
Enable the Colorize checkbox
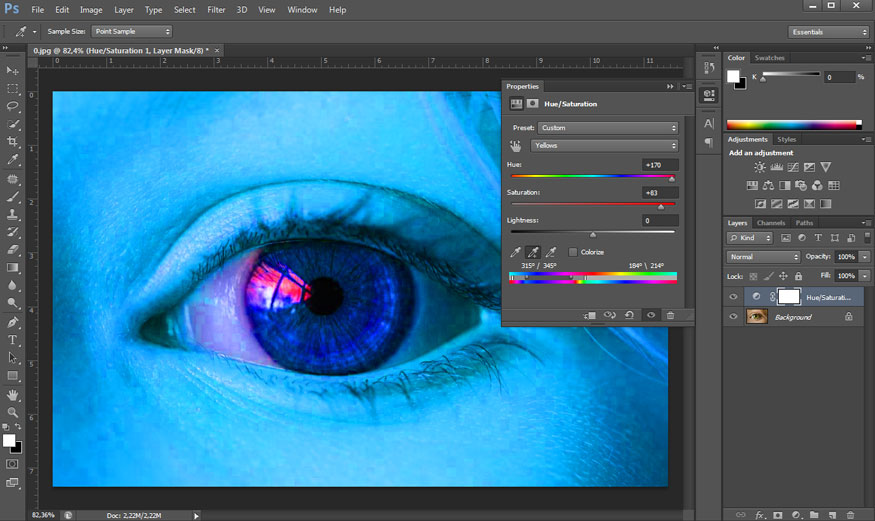click(x=573, y=252)
